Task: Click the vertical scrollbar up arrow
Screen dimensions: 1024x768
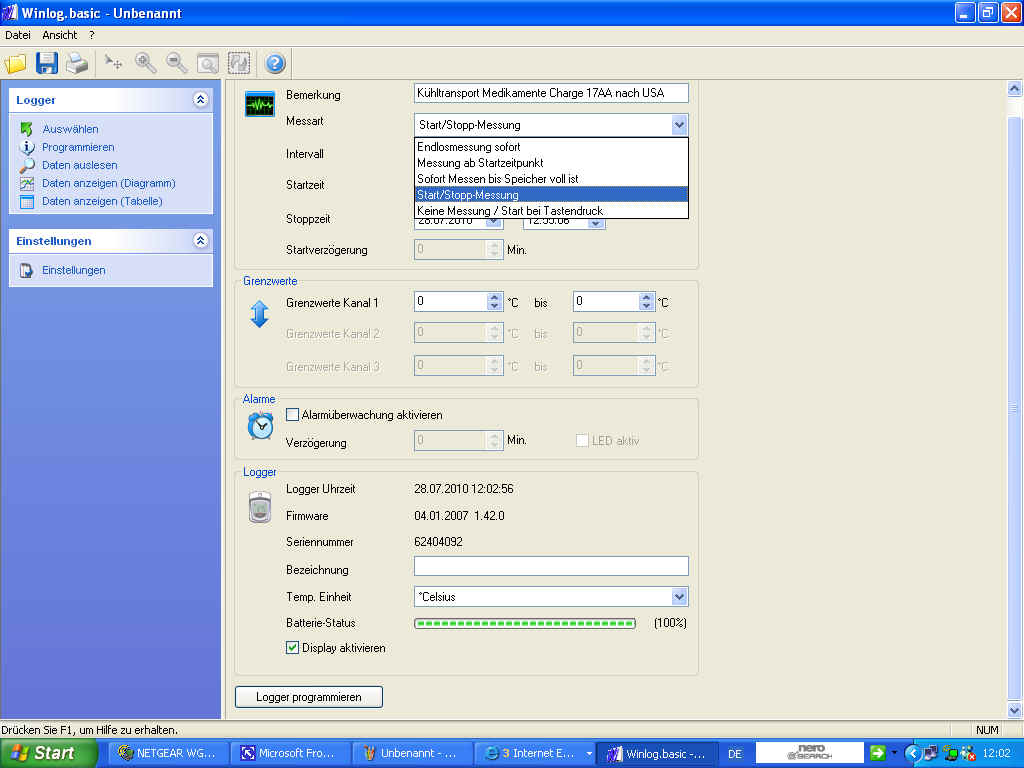Action: click(1014, 89)
